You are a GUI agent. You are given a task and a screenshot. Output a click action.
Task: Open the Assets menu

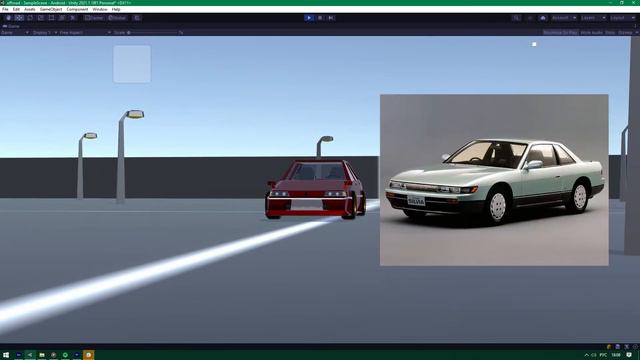coord(29,9)
